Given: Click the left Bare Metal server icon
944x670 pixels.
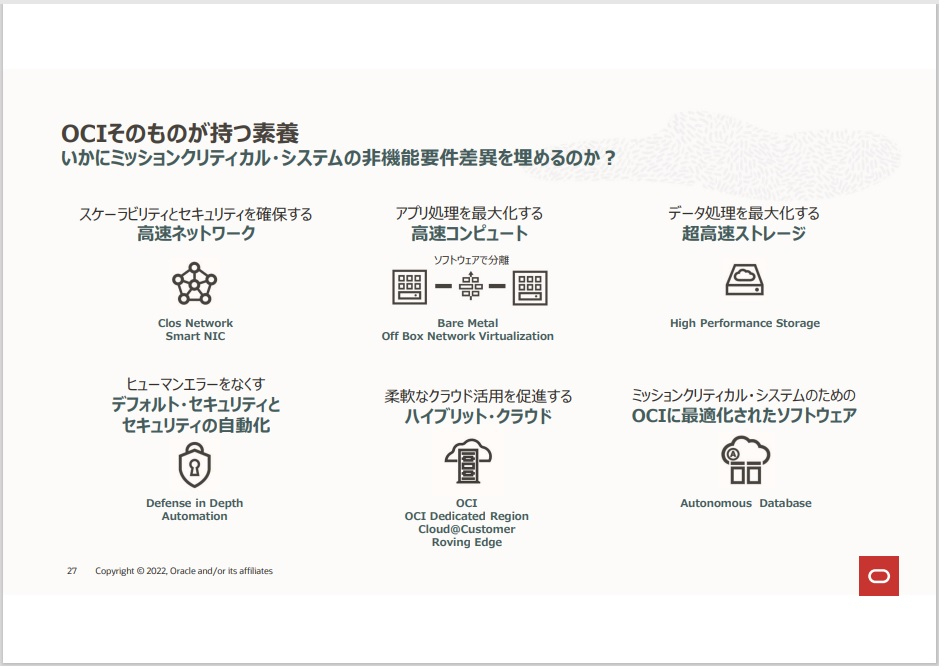Looking at the screenshot, I should click(411, 288).
